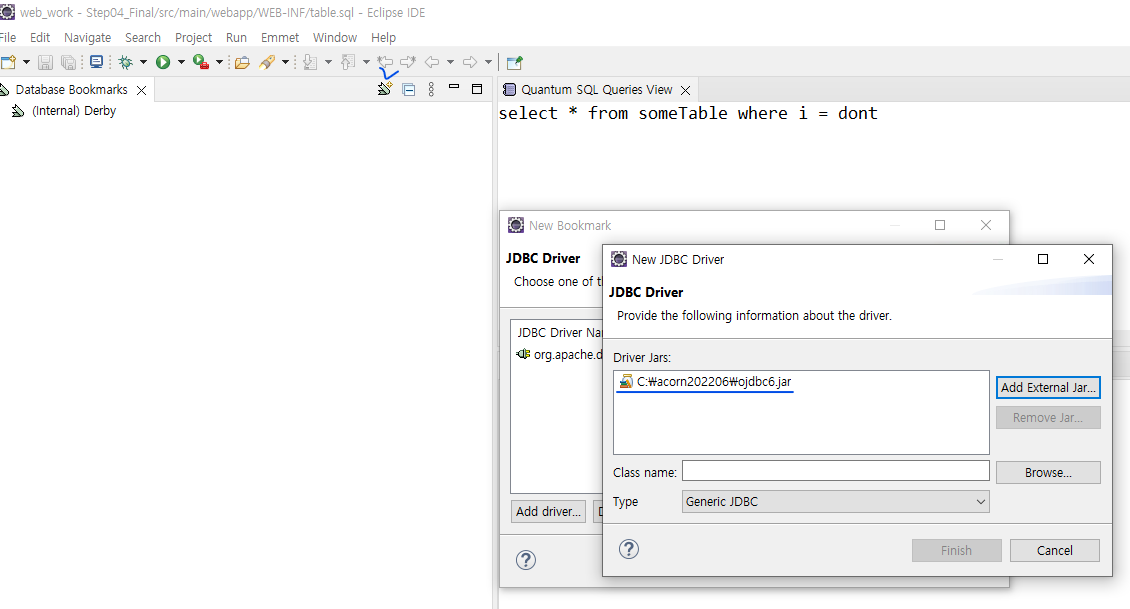This screenshot has width=1130, height=609.
Task: Open the Project menu
Action: (193, 37)
